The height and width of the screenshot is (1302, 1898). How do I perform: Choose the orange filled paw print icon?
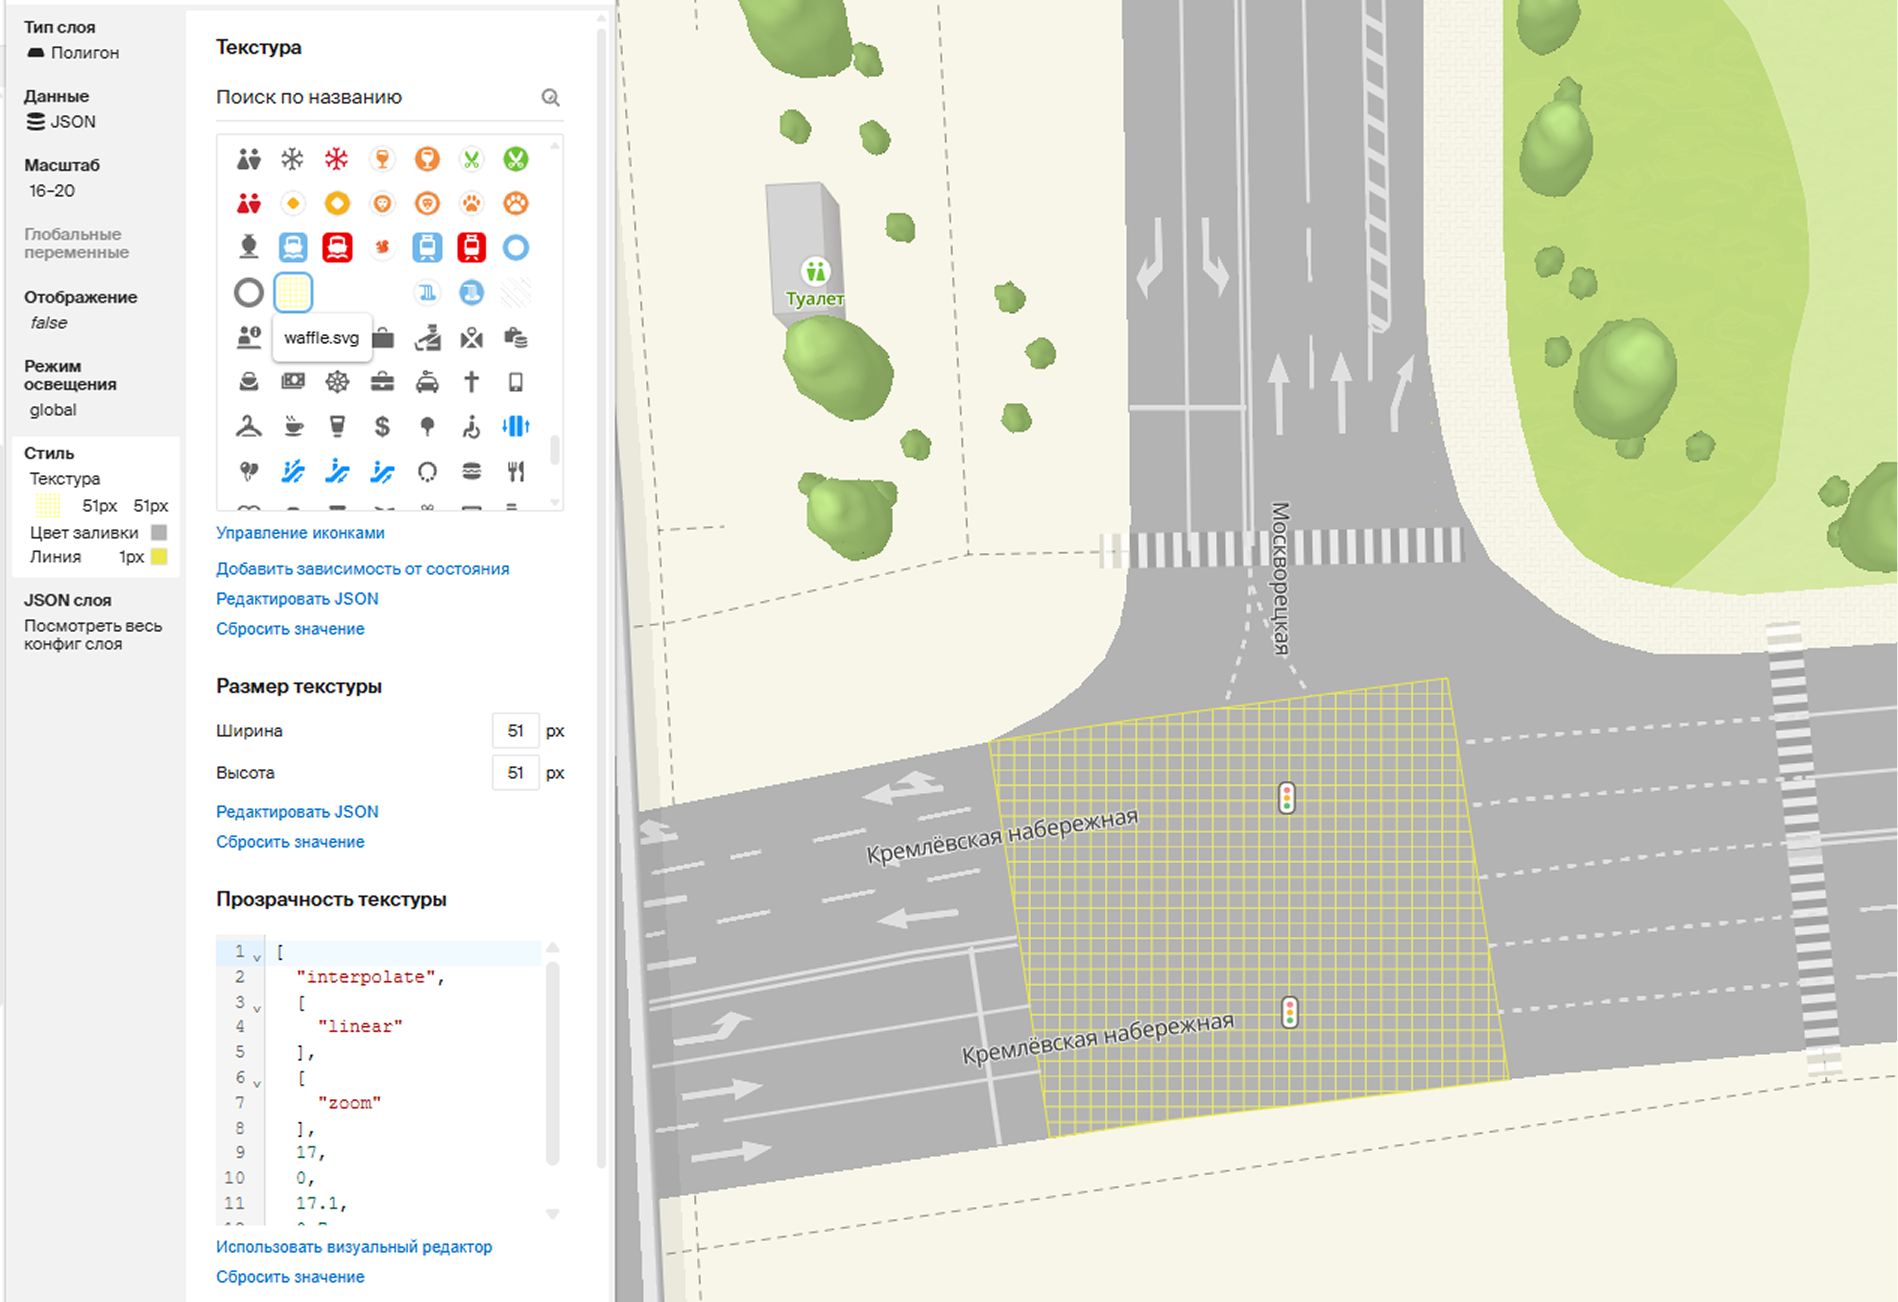click(516, 204)
